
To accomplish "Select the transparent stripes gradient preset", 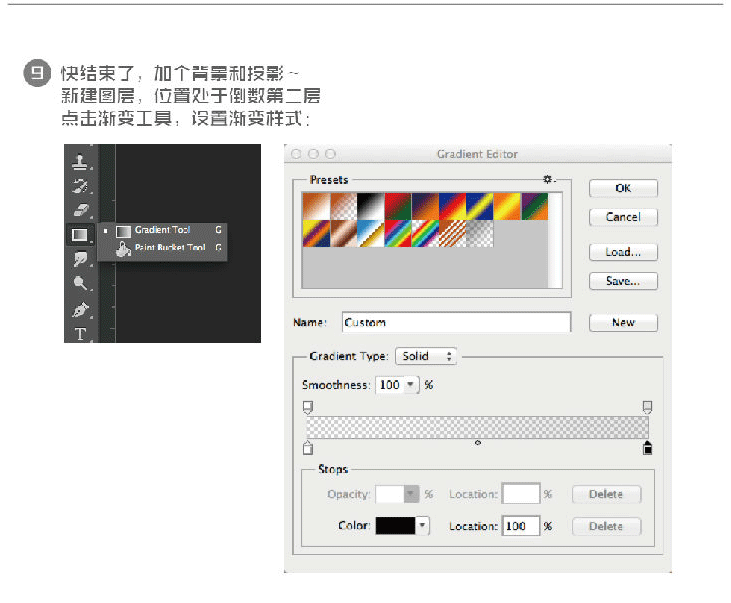I will pos(453,233).
